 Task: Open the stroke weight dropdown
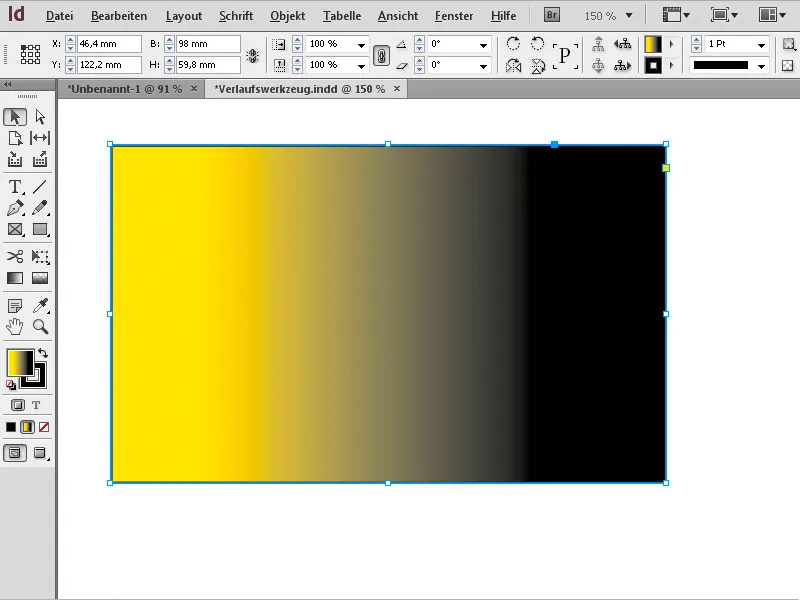click(761, 45)
